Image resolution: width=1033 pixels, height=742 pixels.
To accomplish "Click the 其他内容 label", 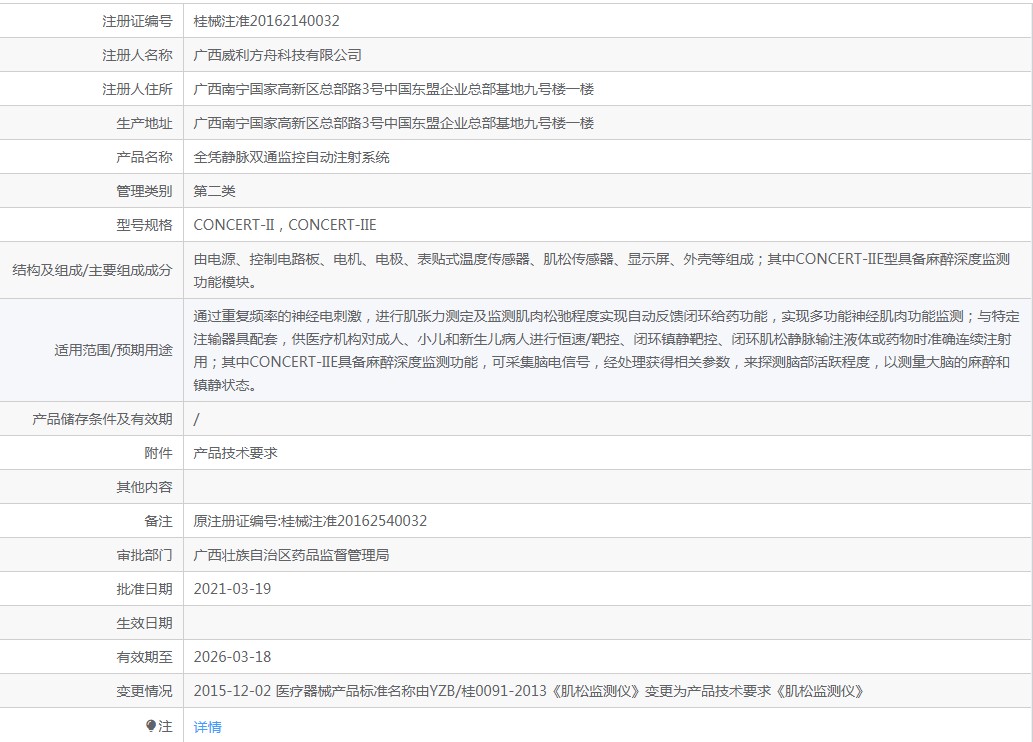I will click(144, 487).
